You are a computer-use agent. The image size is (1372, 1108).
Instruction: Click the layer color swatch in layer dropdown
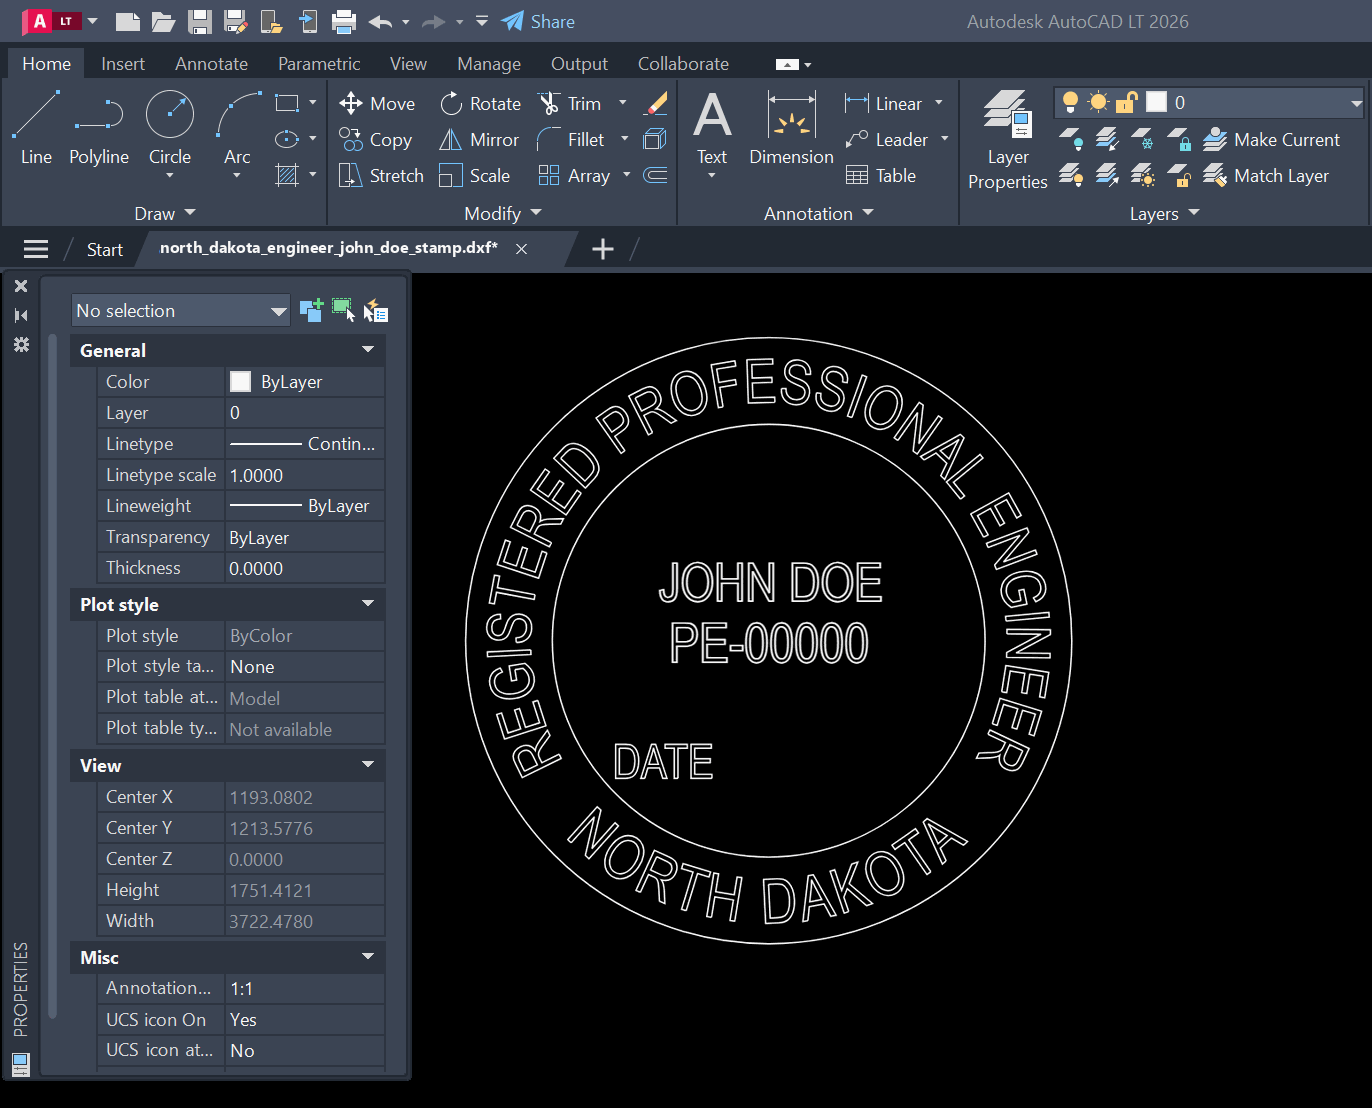tap(1156, 102)
